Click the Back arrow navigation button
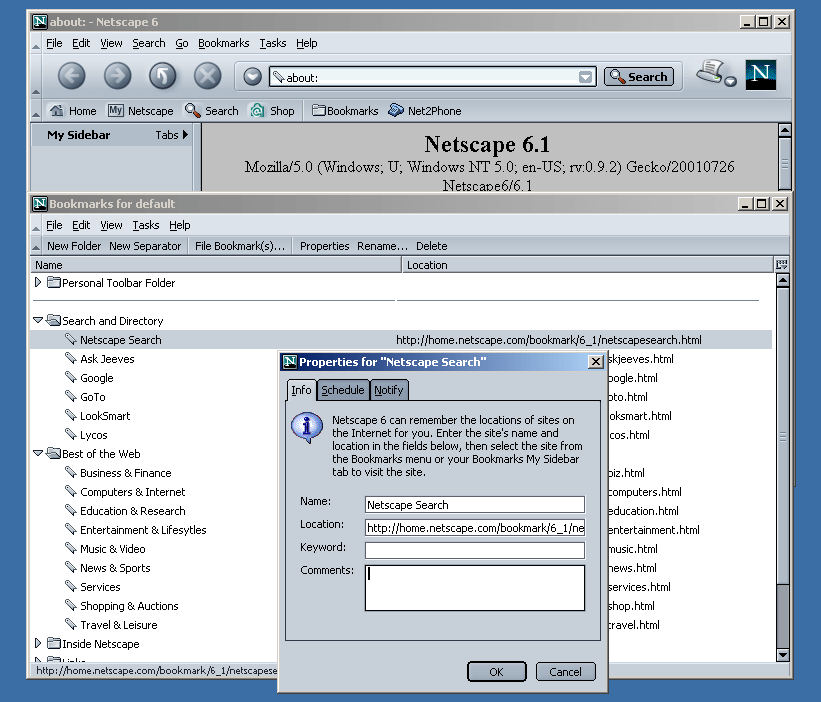The image size is (821, 702). pyautogui.click(x=71, y=76)
